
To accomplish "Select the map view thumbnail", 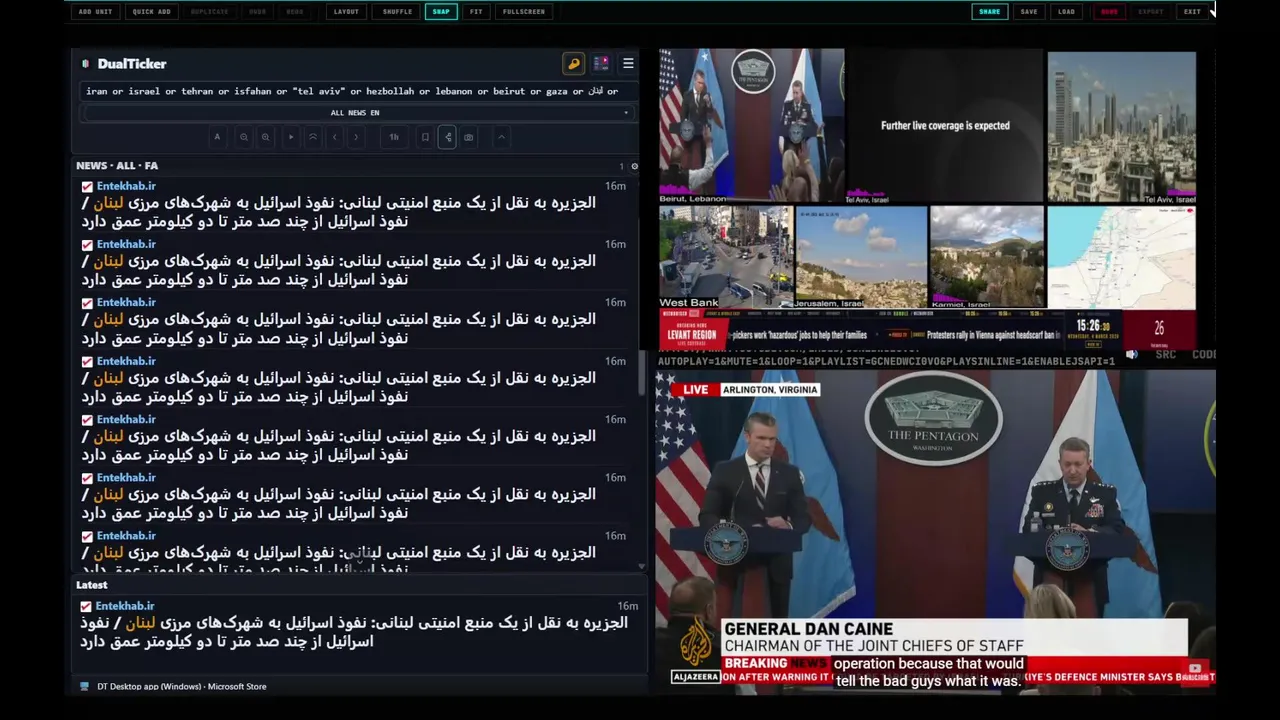I will pyautogui.click(x=1121, y=257).
